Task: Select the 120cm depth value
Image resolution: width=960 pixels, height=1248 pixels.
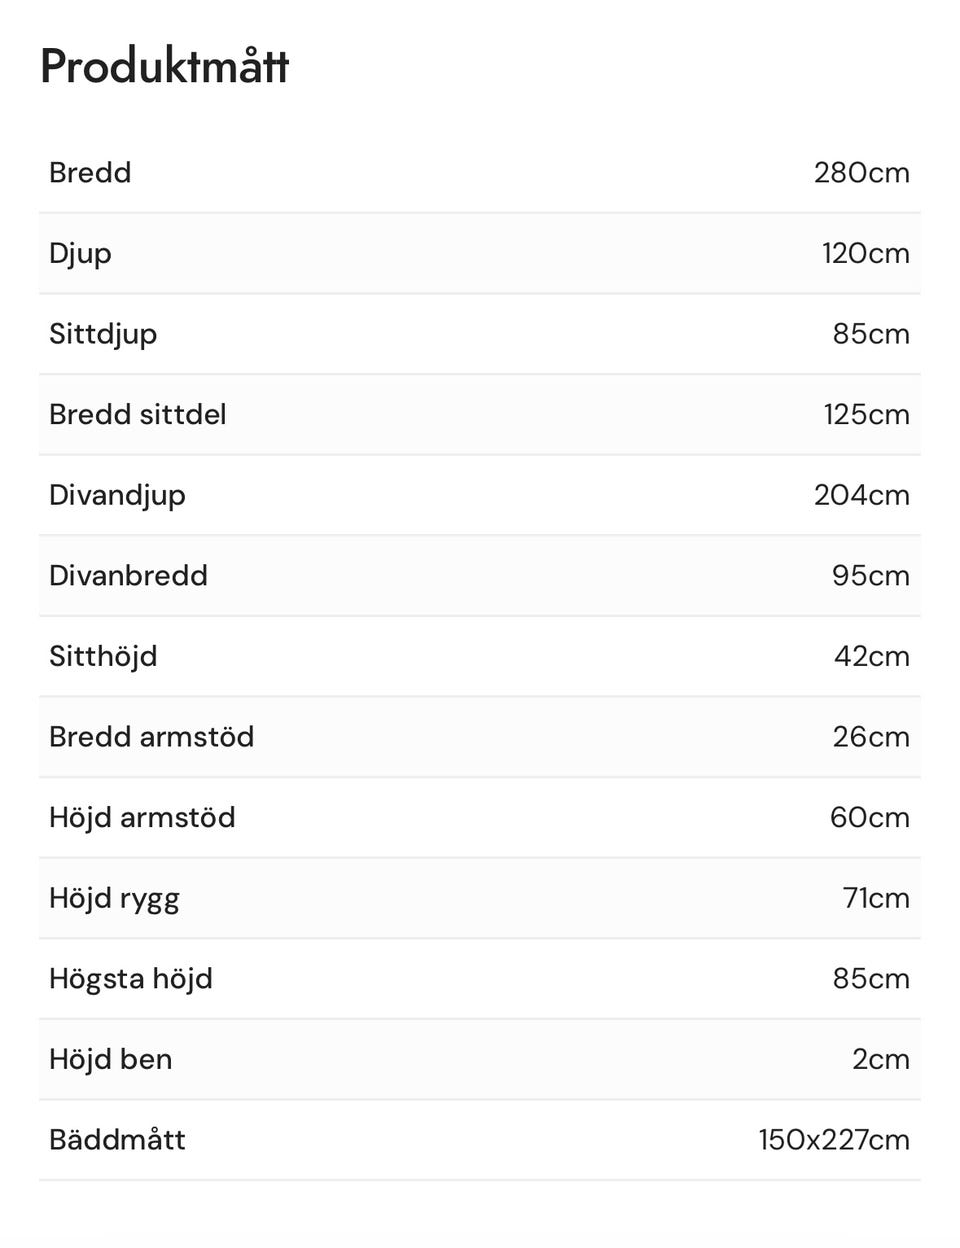Action: [865, 253]
